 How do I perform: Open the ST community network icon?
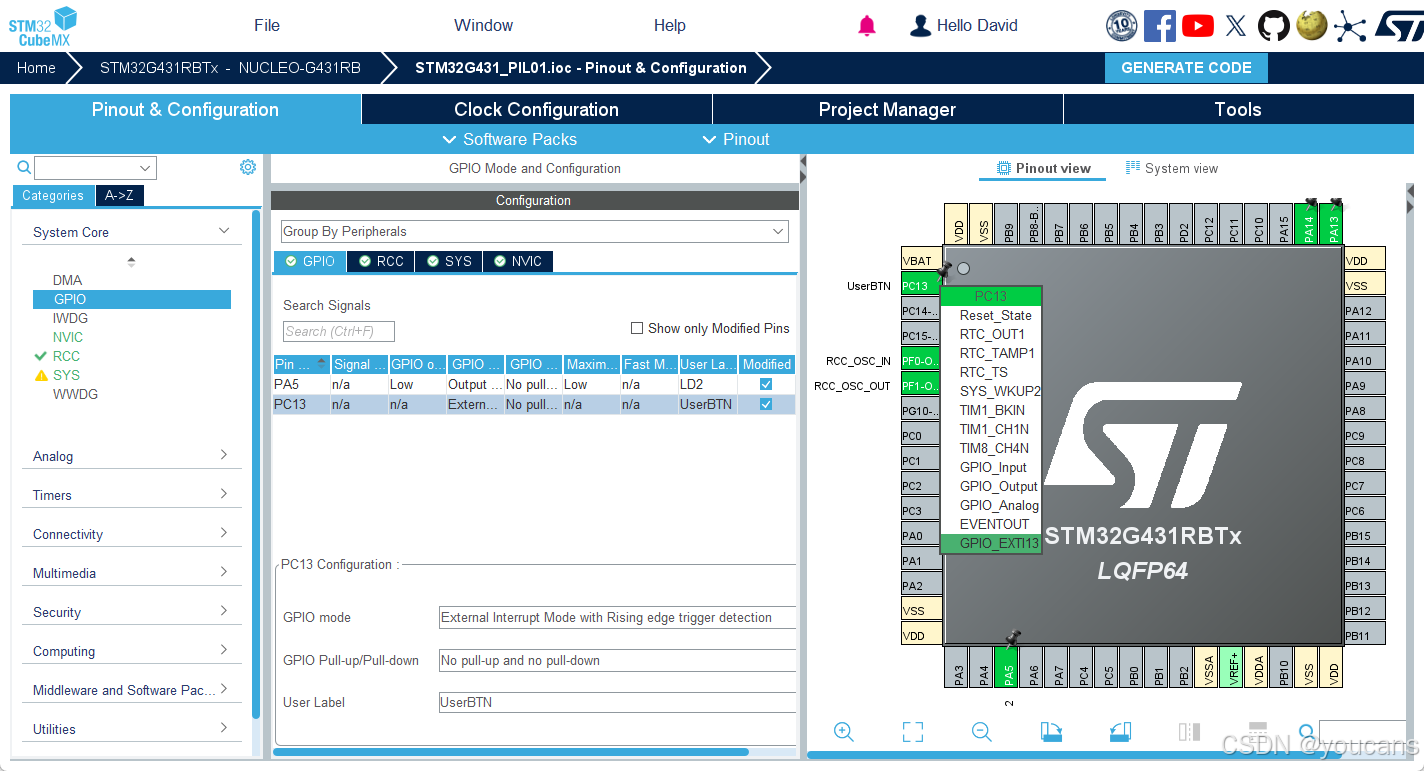coord(1350,26)
